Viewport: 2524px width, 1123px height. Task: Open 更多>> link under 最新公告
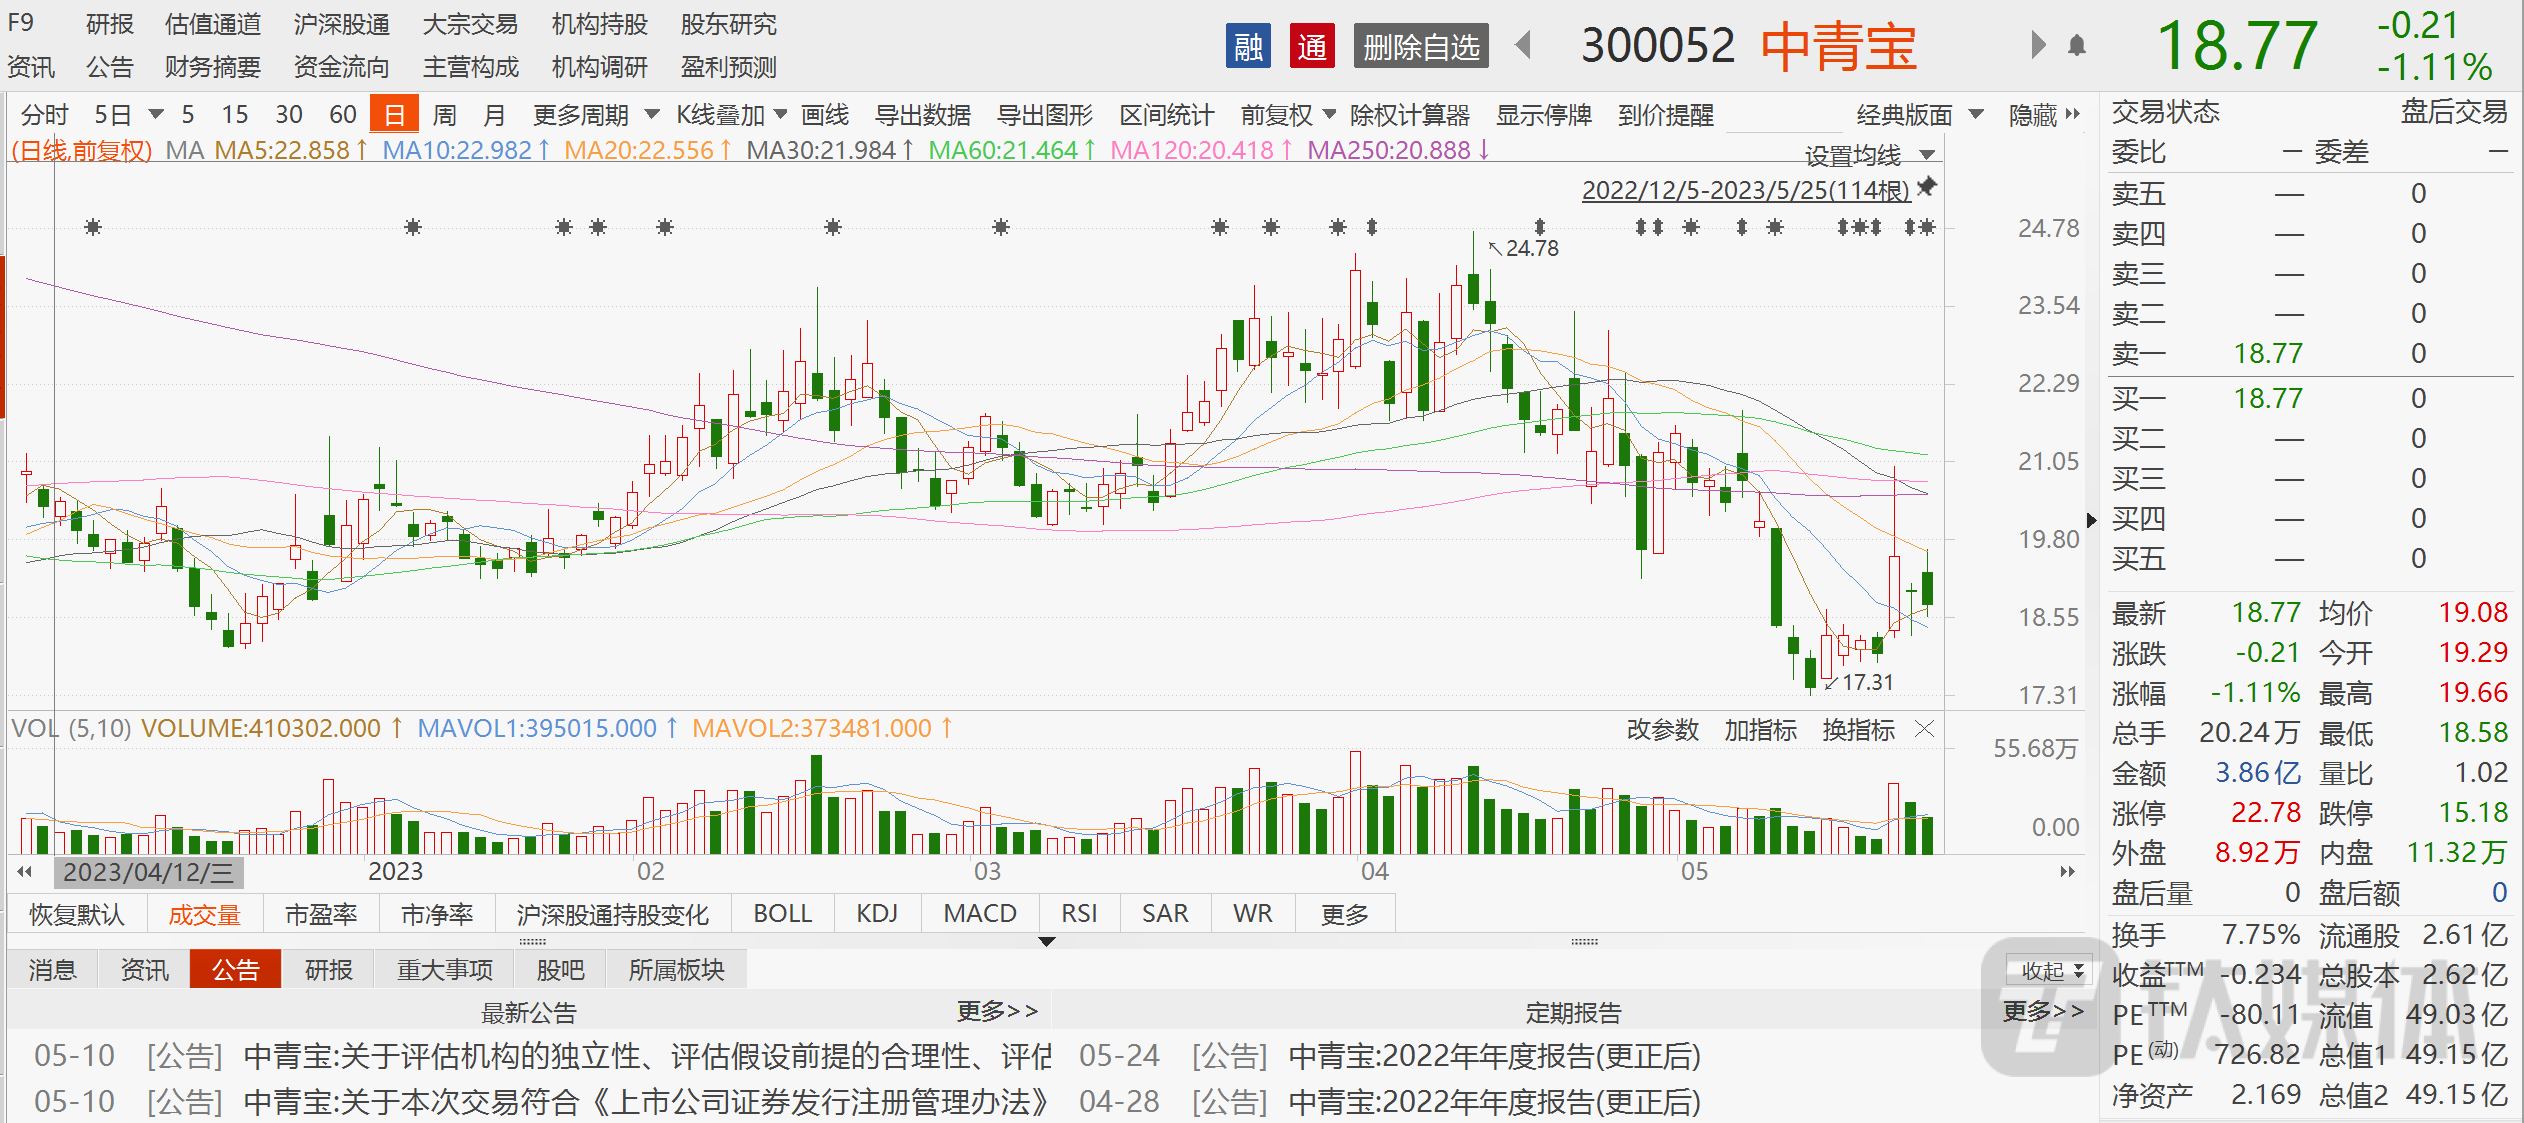pyautogui.click(x=997, y=1012)
